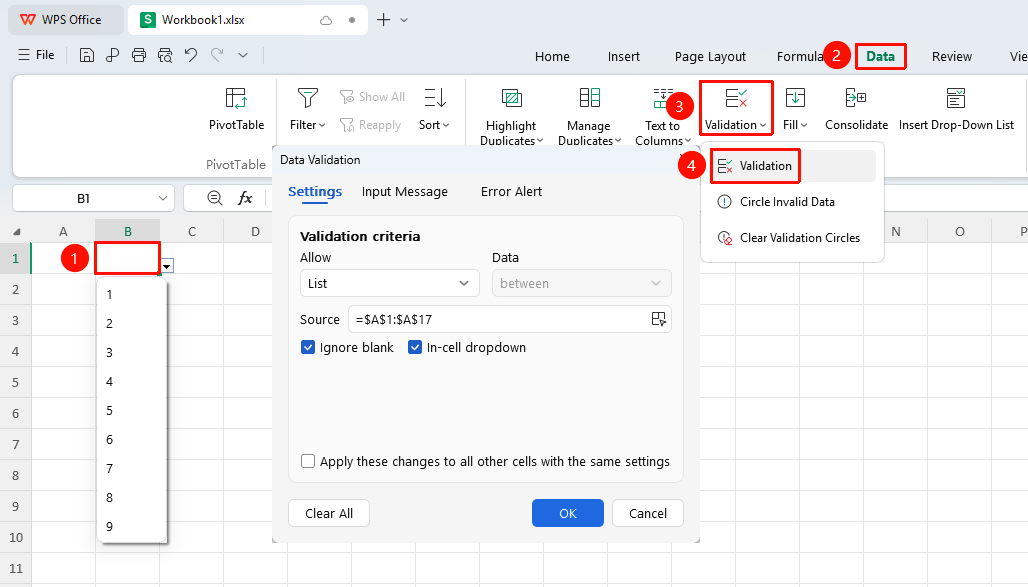Image resolution: width=1028 pixels, height=587 pixels.
Task: Click the Print icon in quick toolbar
Action: (138, 55)
